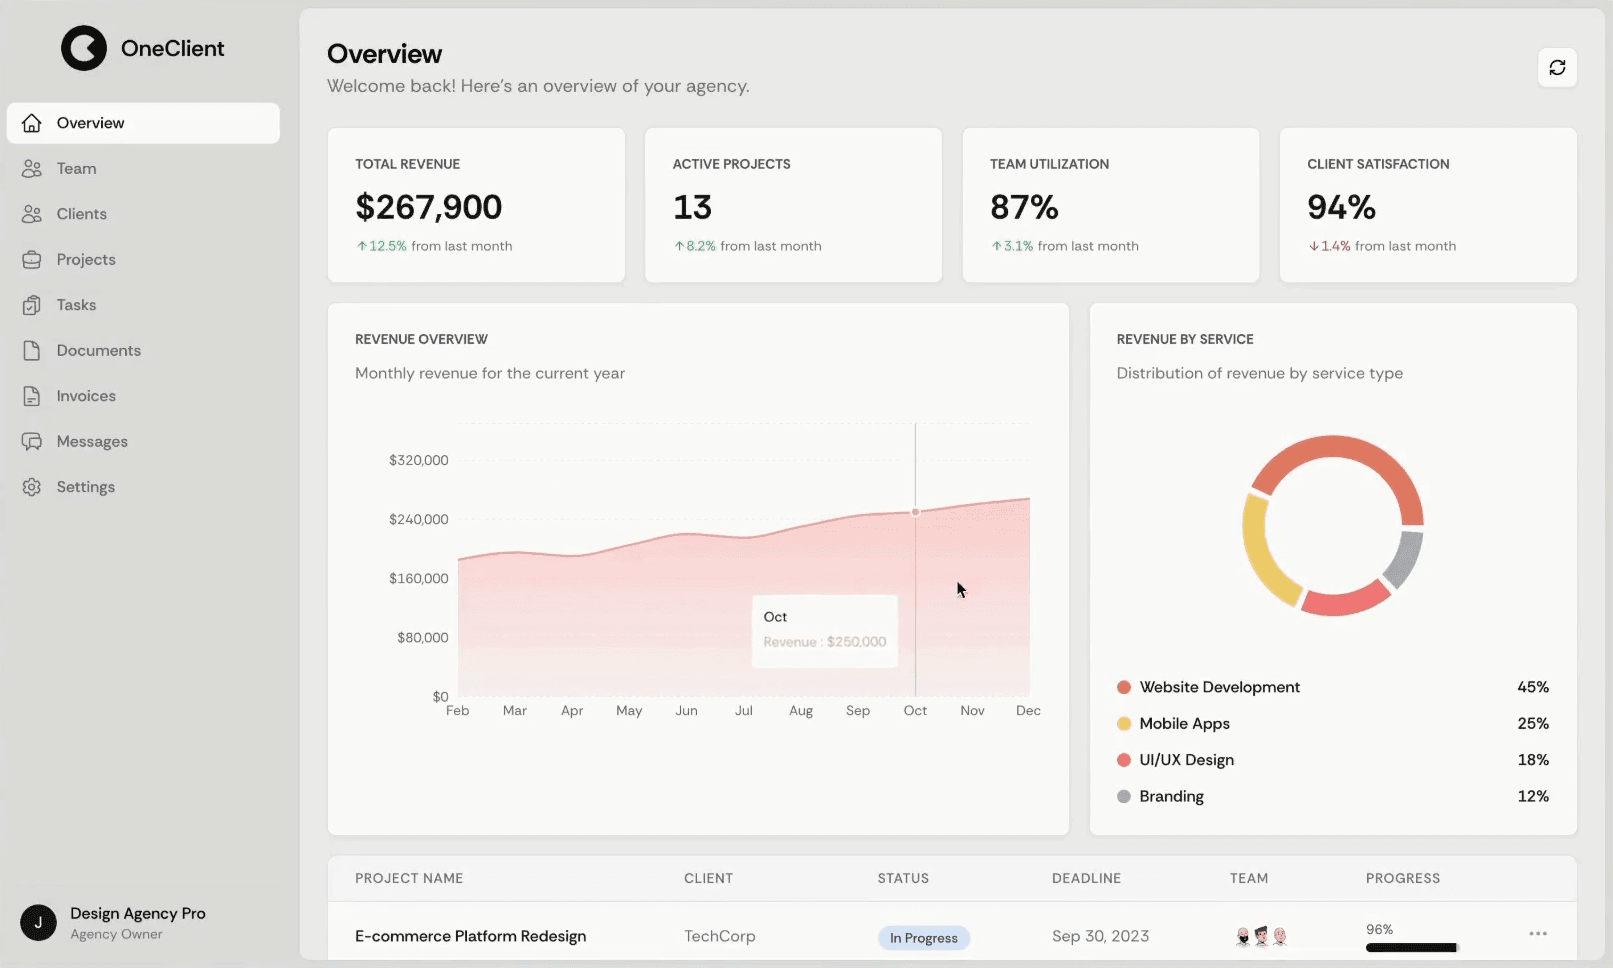The height and width of the screenshot is (968, 1613).
Task: Click the TechCorp client name
Action: point(719,936)
